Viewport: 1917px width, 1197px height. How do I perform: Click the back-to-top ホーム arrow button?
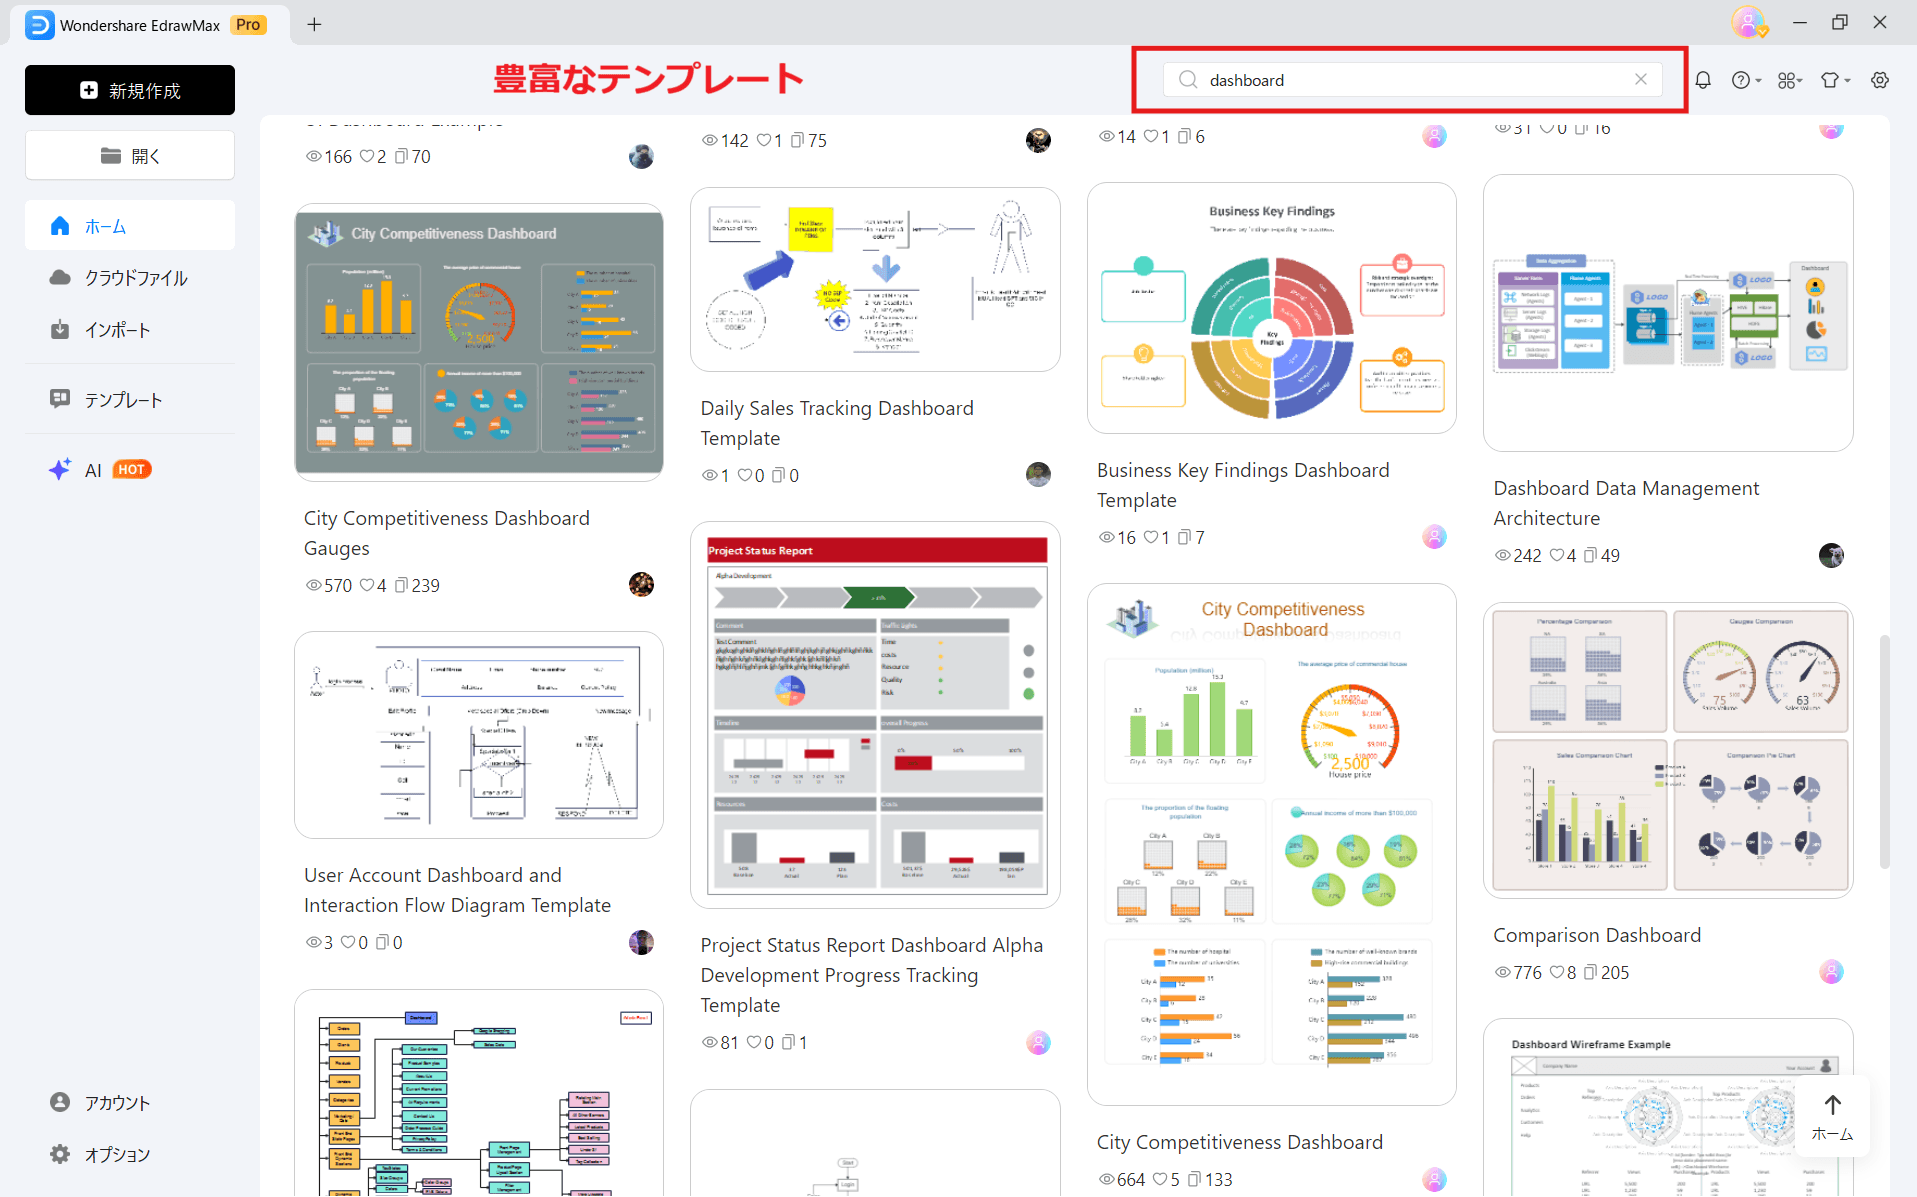coord(1832,1117)
